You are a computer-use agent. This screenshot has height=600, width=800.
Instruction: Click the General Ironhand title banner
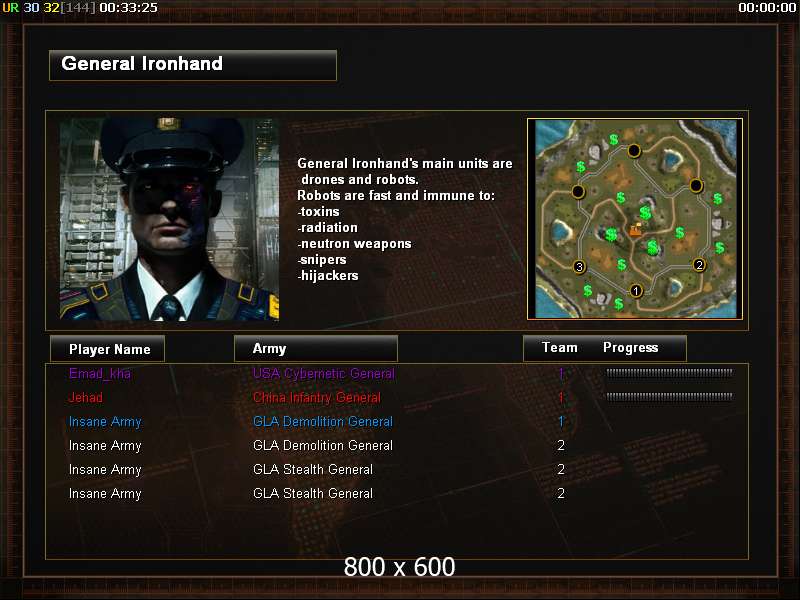coord(193,65)
